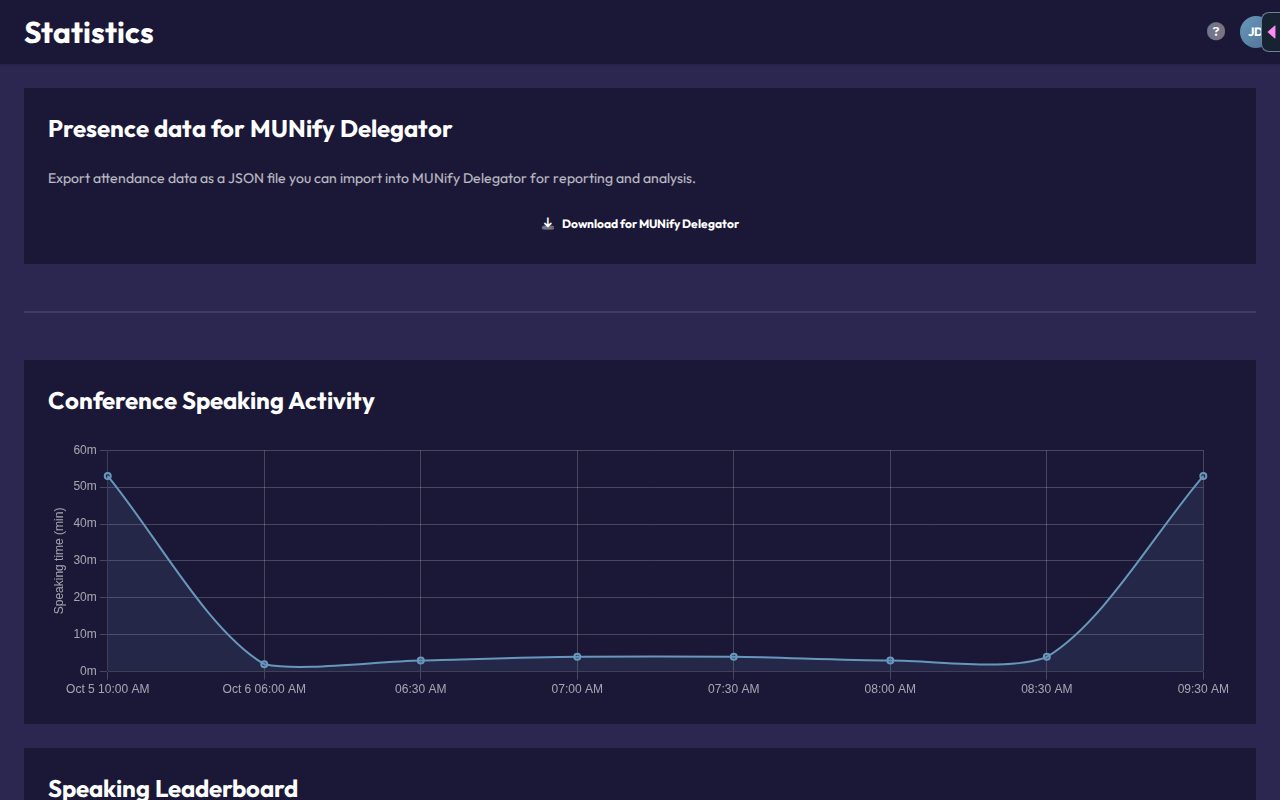Click the help question mark icon
This screenshot has height=800, width=1280.
click(1216, 31)
